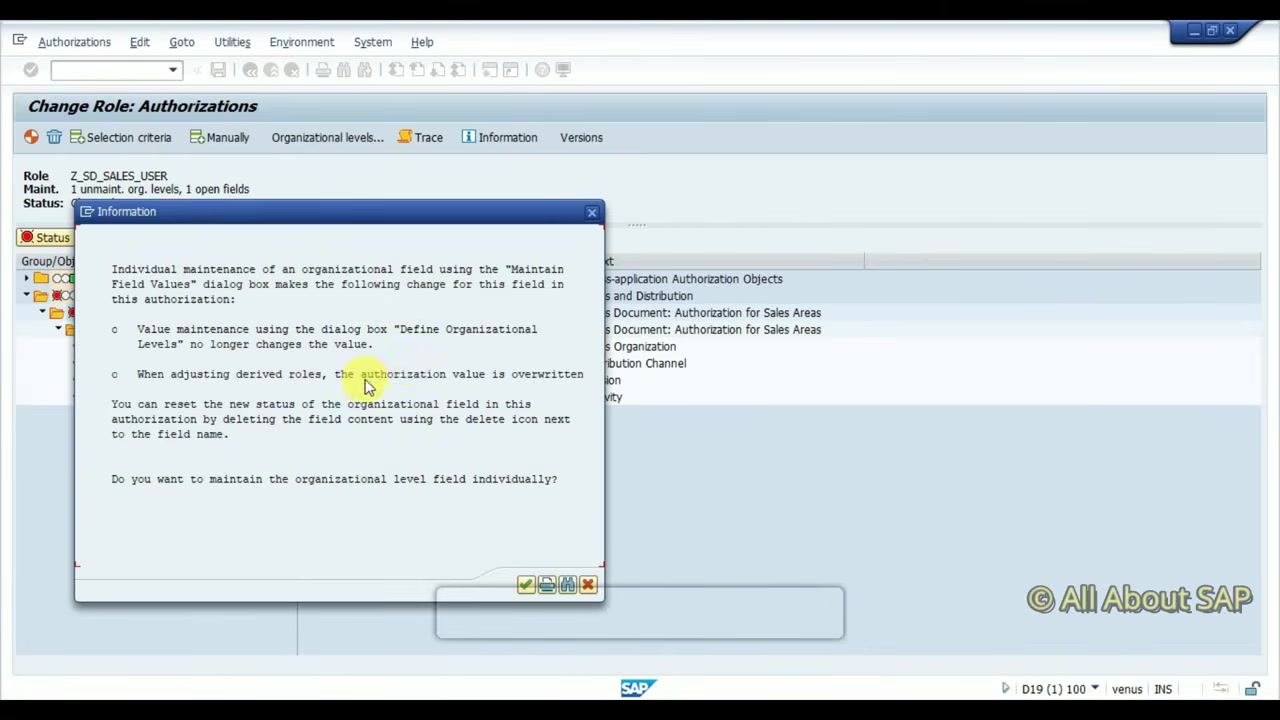Click the 'venus' server name in status bar
1280x720 pixels.
[x=1127, y=689]
